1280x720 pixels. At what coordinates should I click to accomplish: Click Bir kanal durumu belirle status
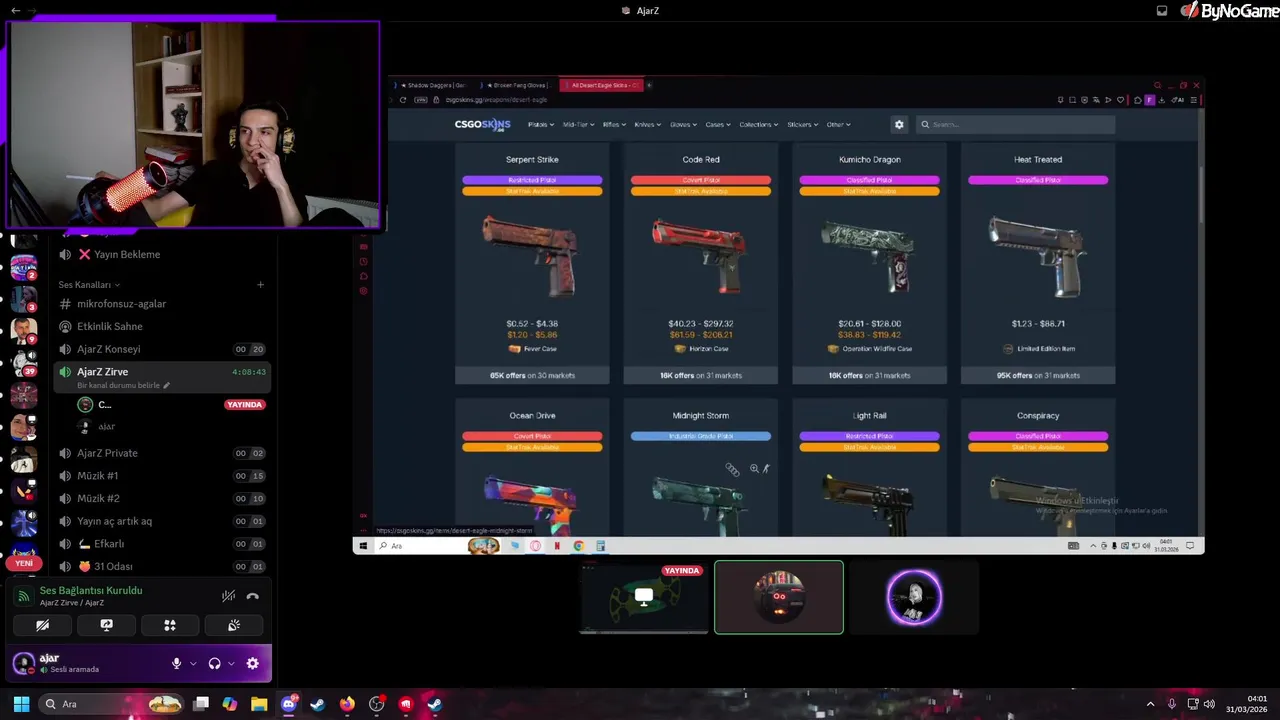124,385
